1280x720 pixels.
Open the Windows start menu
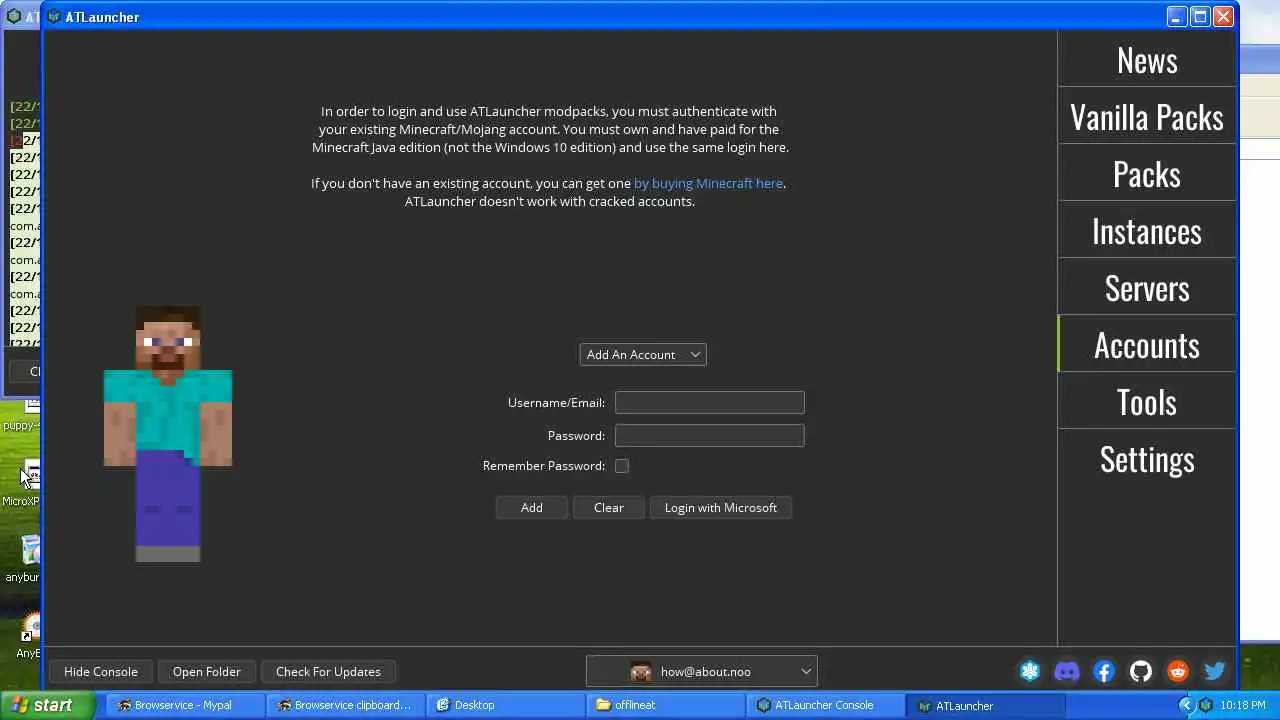coord(47,705)
